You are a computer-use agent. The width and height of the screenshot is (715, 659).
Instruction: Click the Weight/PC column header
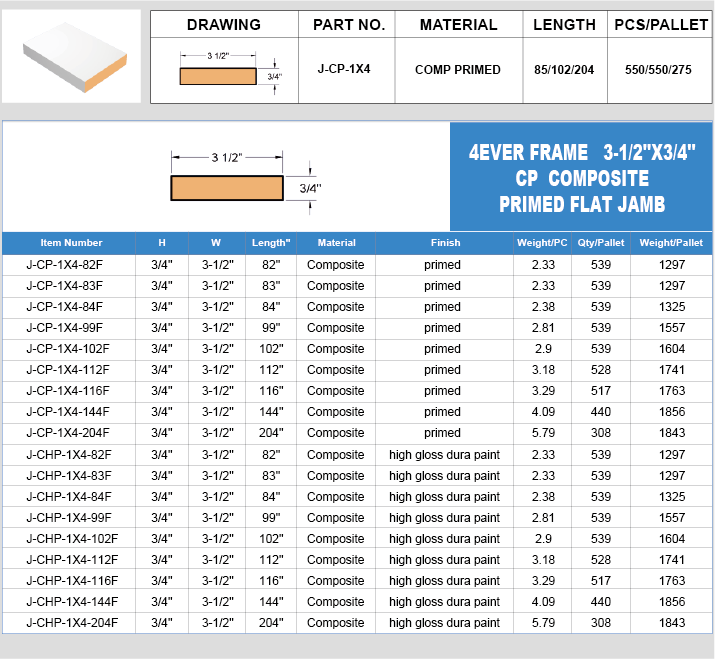coord(542,243)
